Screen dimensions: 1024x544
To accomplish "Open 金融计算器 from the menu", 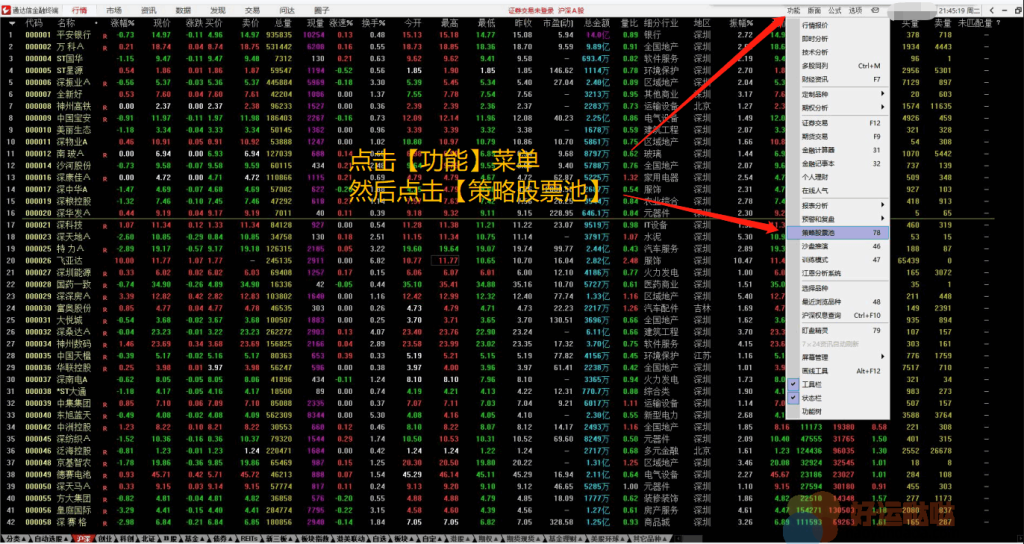I will [839, 150].
